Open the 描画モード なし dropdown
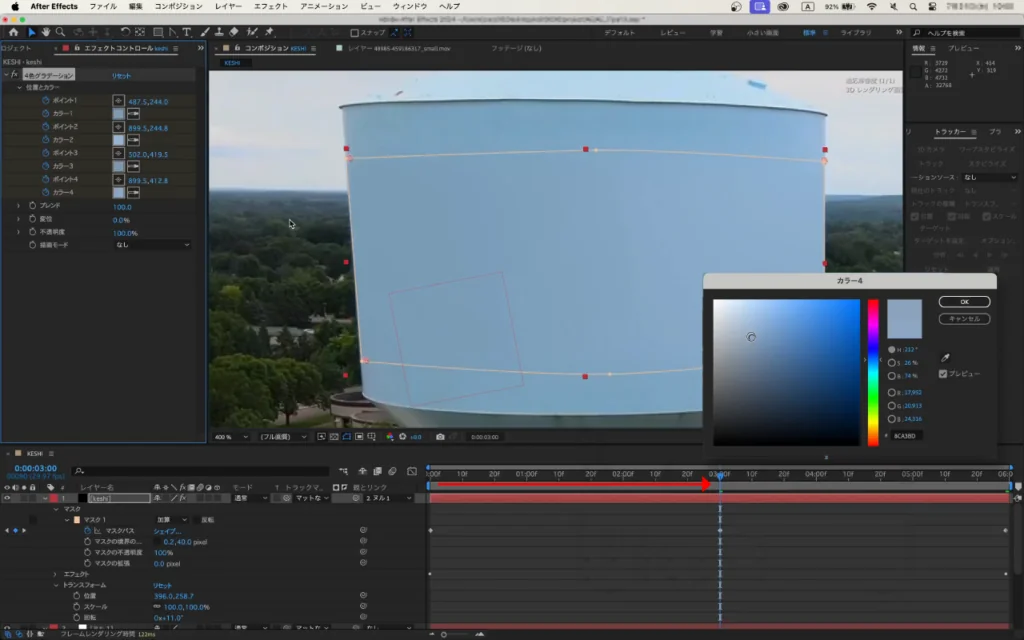The height and width of the screenshot is (640, 1024). pos(152,245)
